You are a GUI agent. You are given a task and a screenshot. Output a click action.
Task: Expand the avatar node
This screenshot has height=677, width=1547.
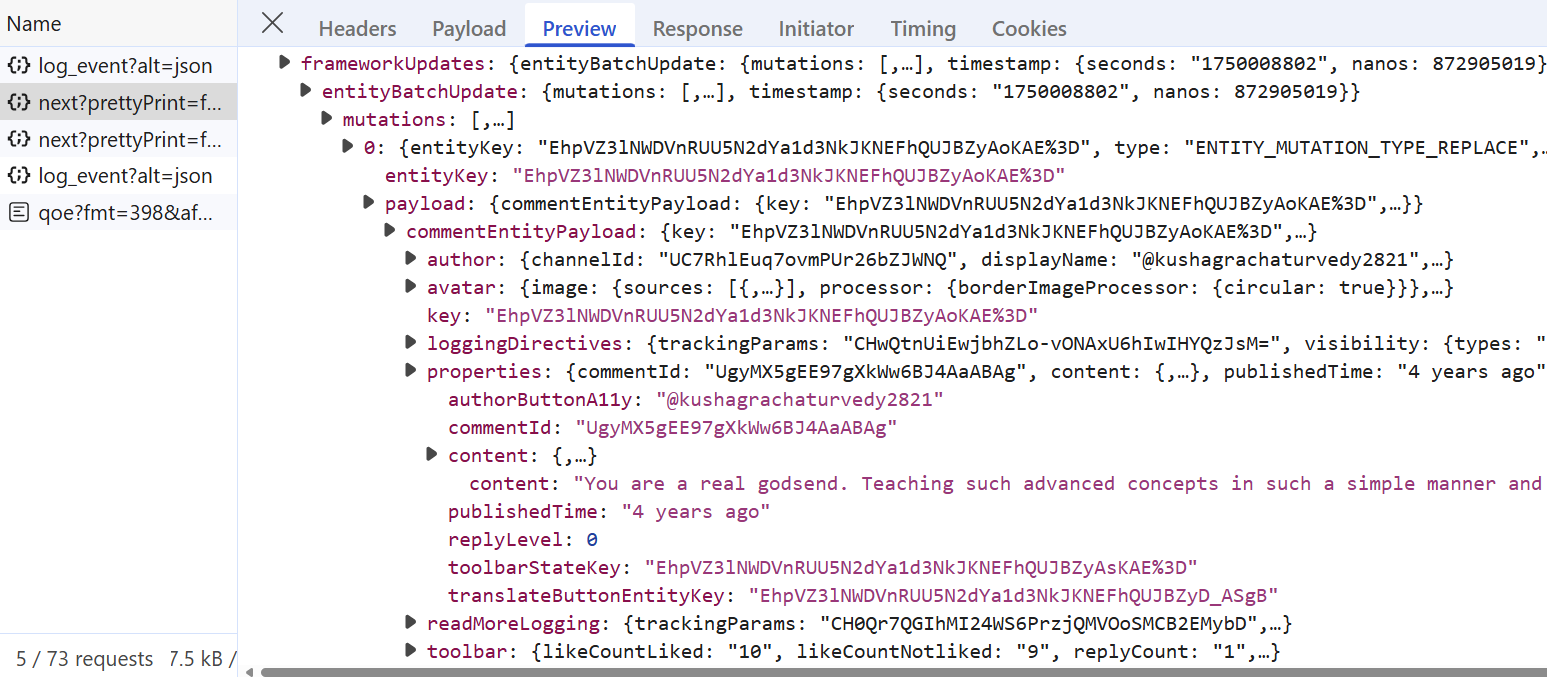pos(411,287)
